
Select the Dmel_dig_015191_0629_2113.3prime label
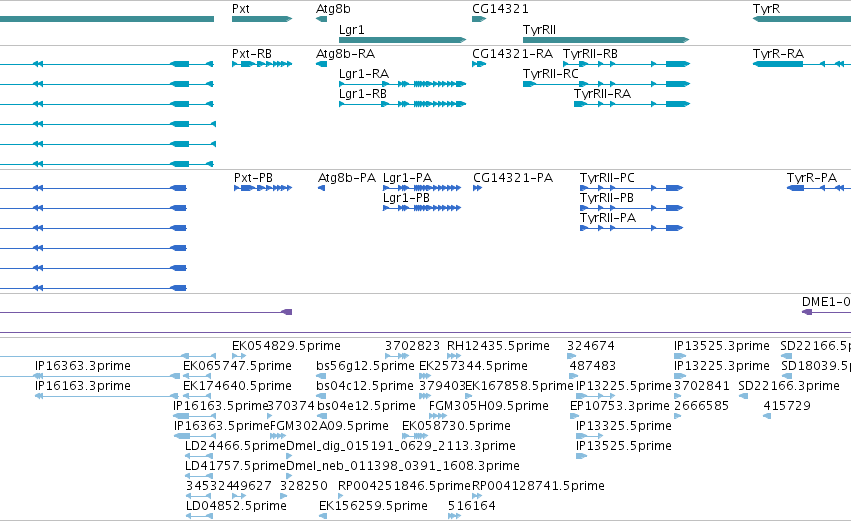(401, 446)
